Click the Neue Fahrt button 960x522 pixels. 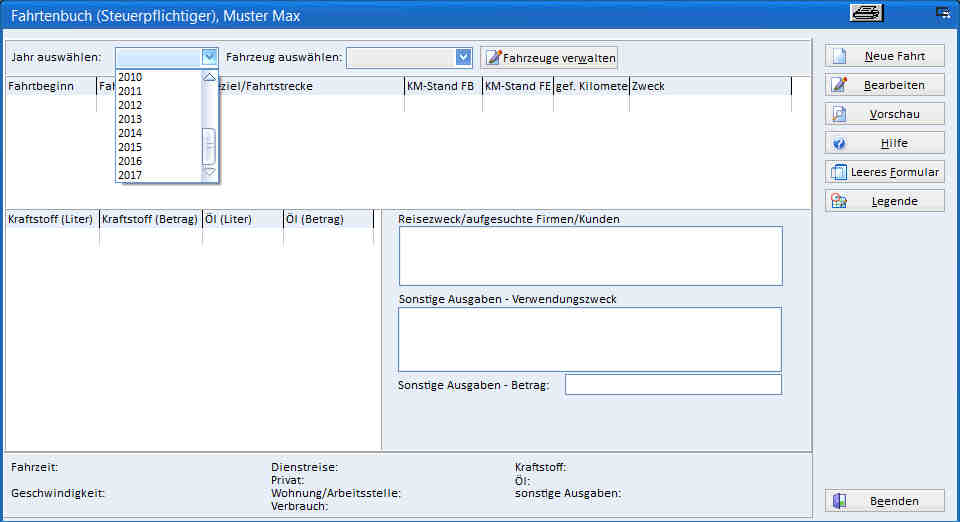coord(884,56)
